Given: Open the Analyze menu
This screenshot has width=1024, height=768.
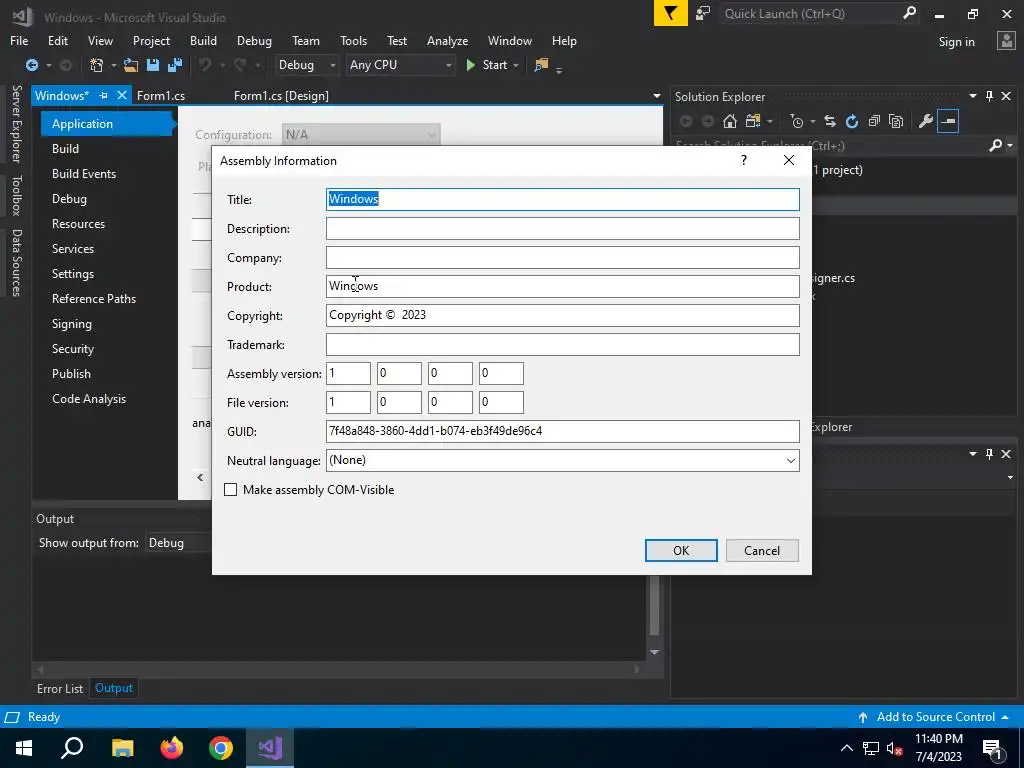Looking at the screenshot, I should [x=447, y=40].
